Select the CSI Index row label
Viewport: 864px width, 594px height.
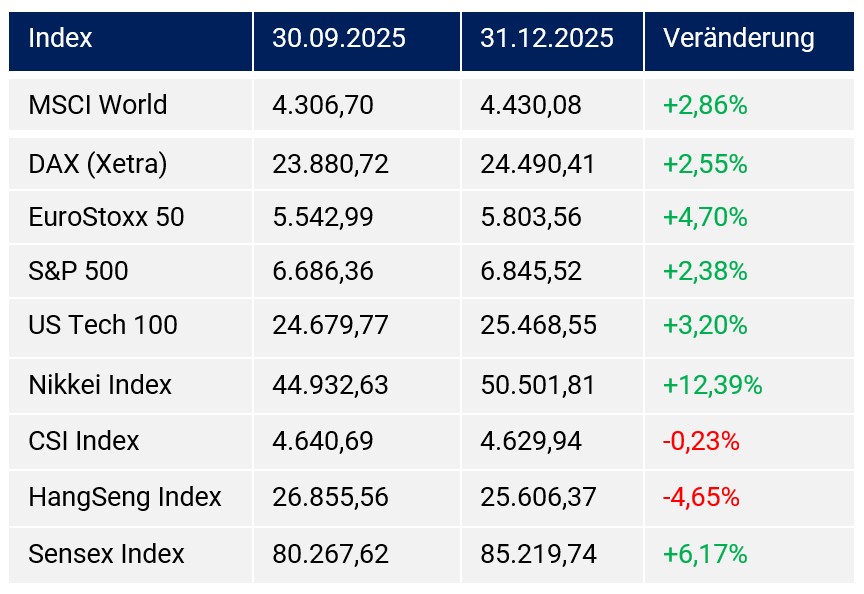click(84, 441)
